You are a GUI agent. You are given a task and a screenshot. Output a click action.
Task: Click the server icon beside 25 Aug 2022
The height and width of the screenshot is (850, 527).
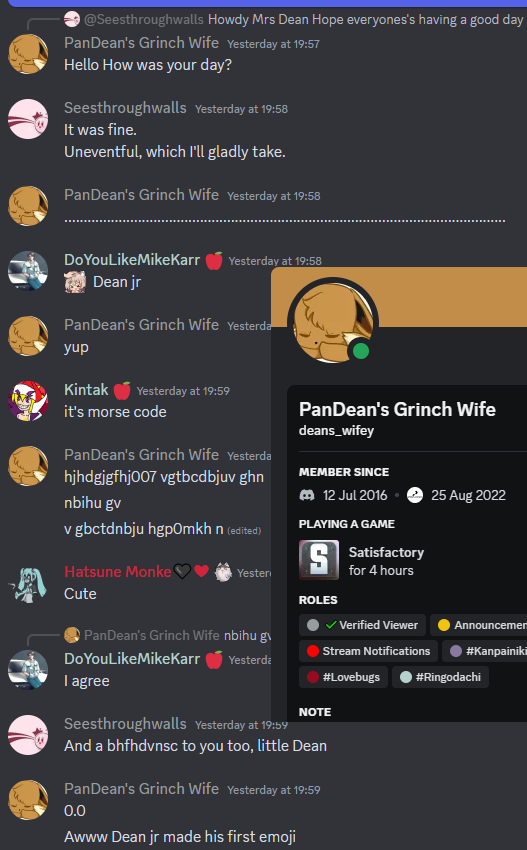pyautogui.click(x=415, y=495)
